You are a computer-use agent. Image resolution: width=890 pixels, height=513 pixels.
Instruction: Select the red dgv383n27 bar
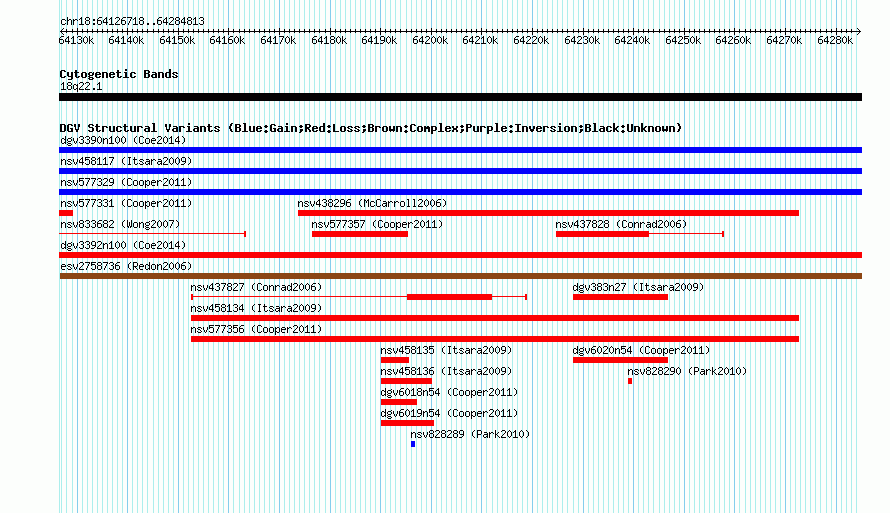pos(620,297)
